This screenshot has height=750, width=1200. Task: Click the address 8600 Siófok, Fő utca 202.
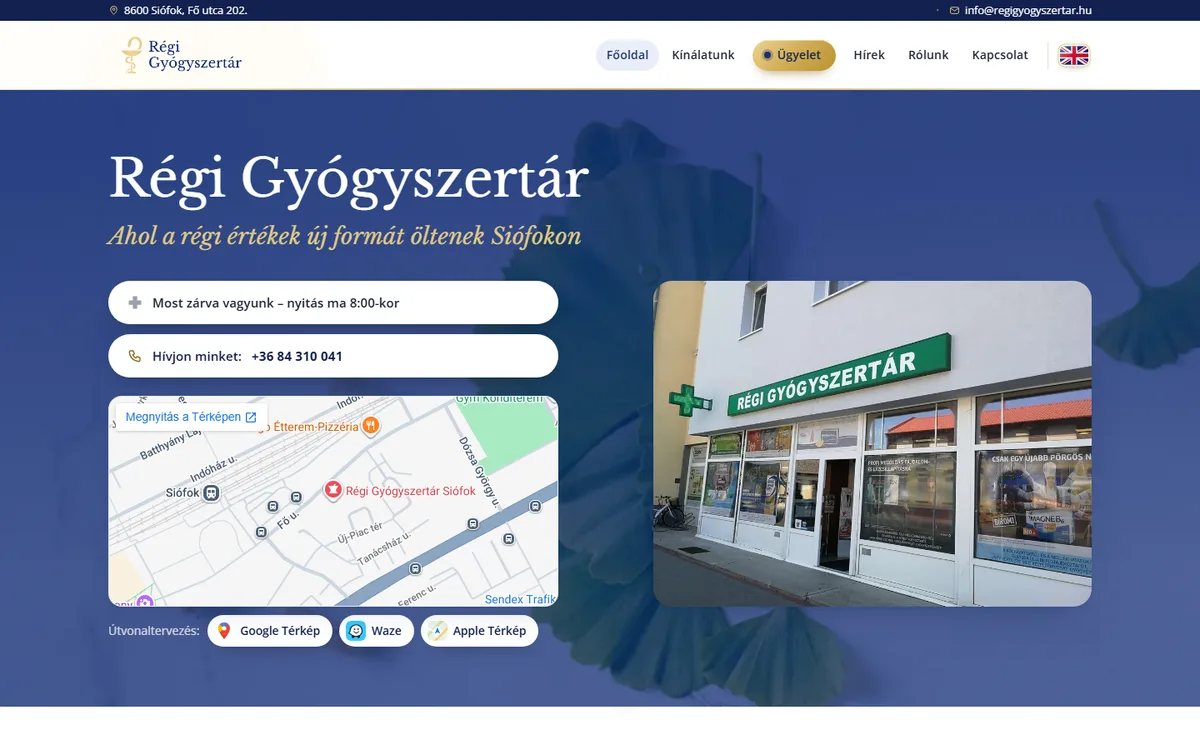pos(185,10)
